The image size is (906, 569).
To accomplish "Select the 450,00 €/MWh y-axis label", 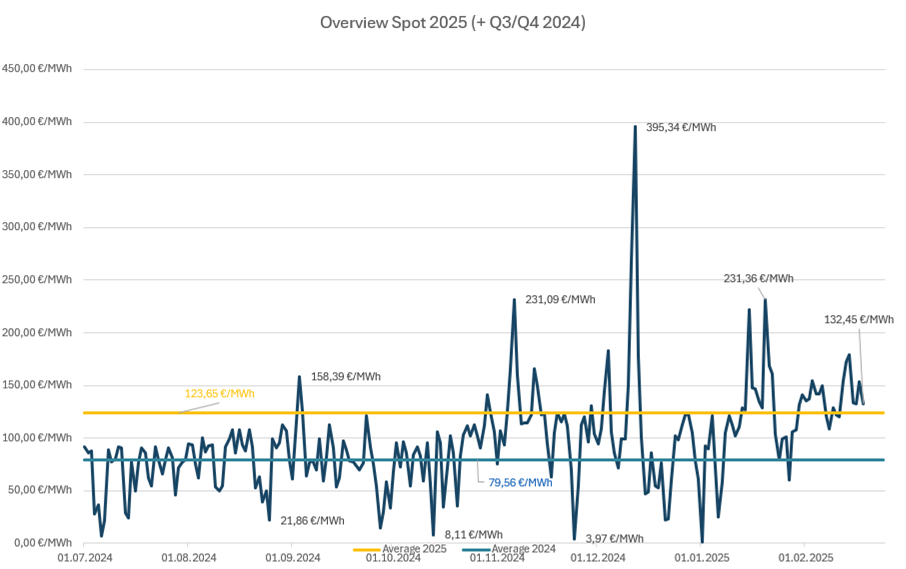I will pos(38,69).
